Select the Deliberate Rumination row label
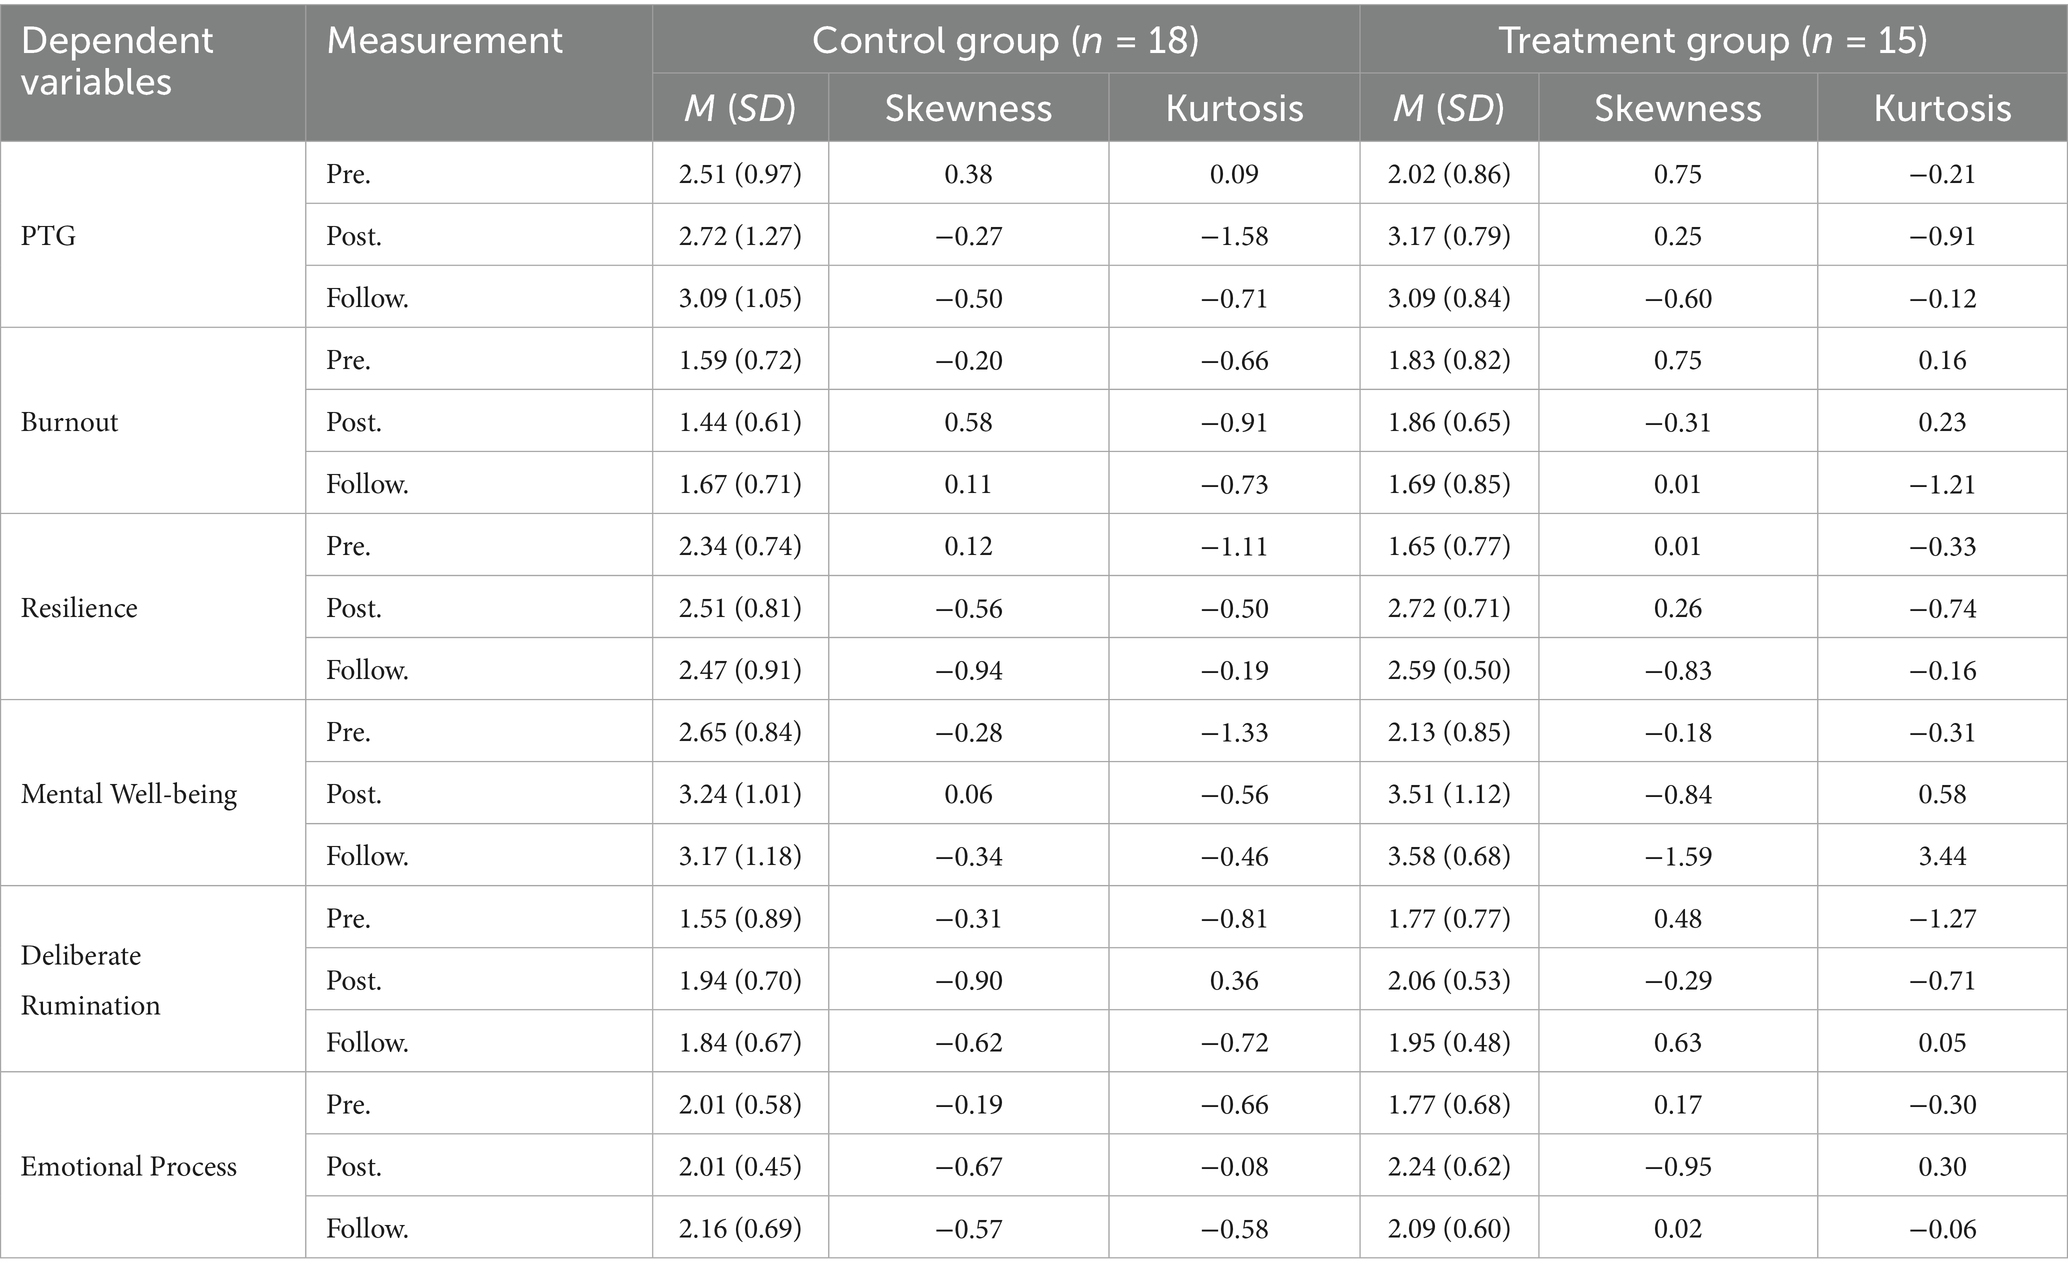The width and height of the screenshot is (2068, 1276). click(90, 980)
